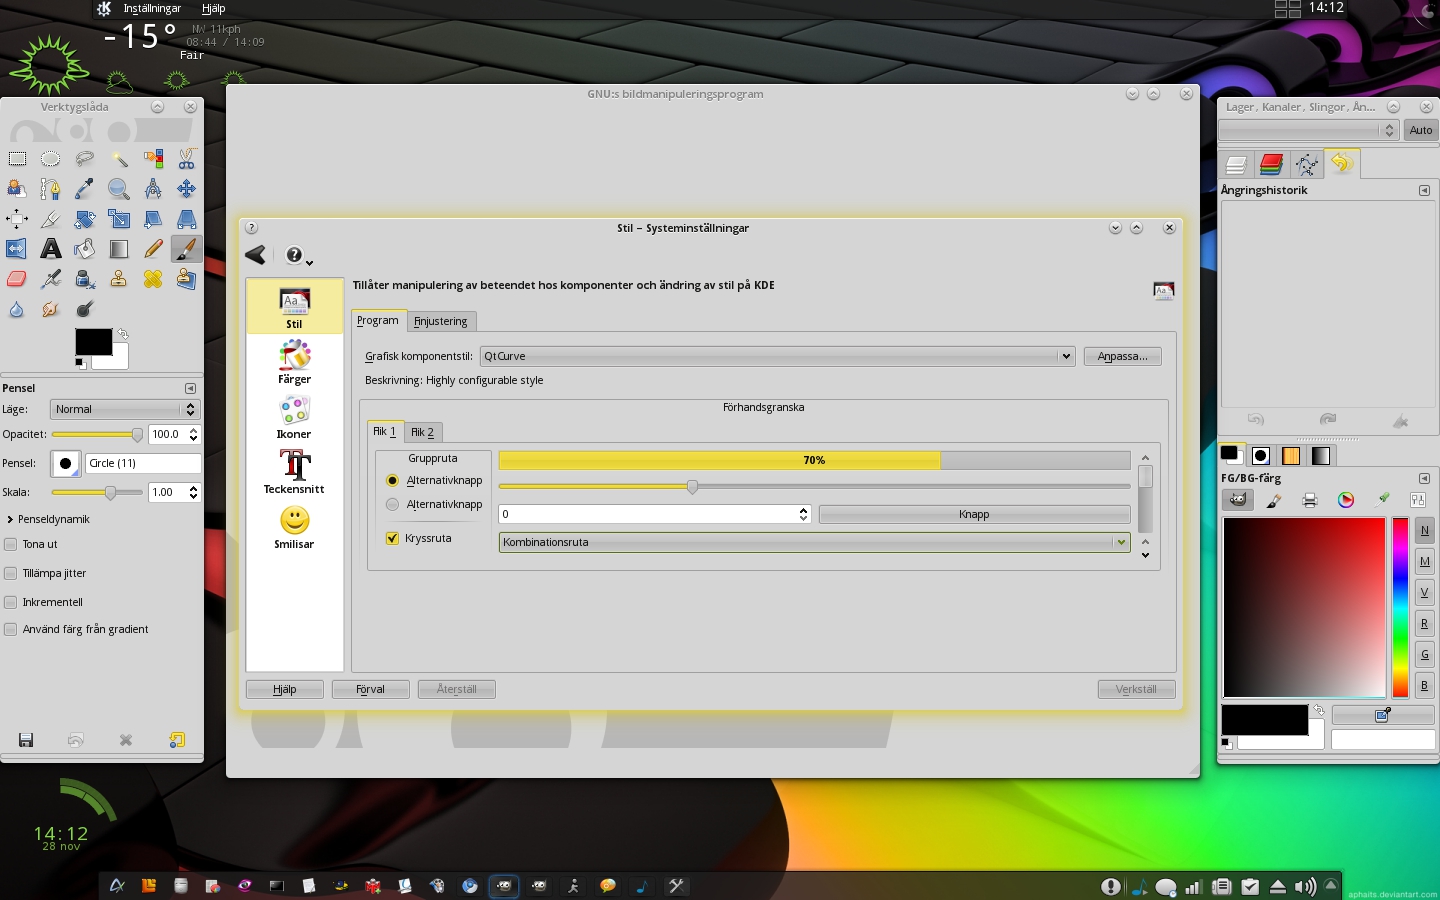Choose the Text tool
Screen dimensions: 1440x900
[x=51, y=248]
